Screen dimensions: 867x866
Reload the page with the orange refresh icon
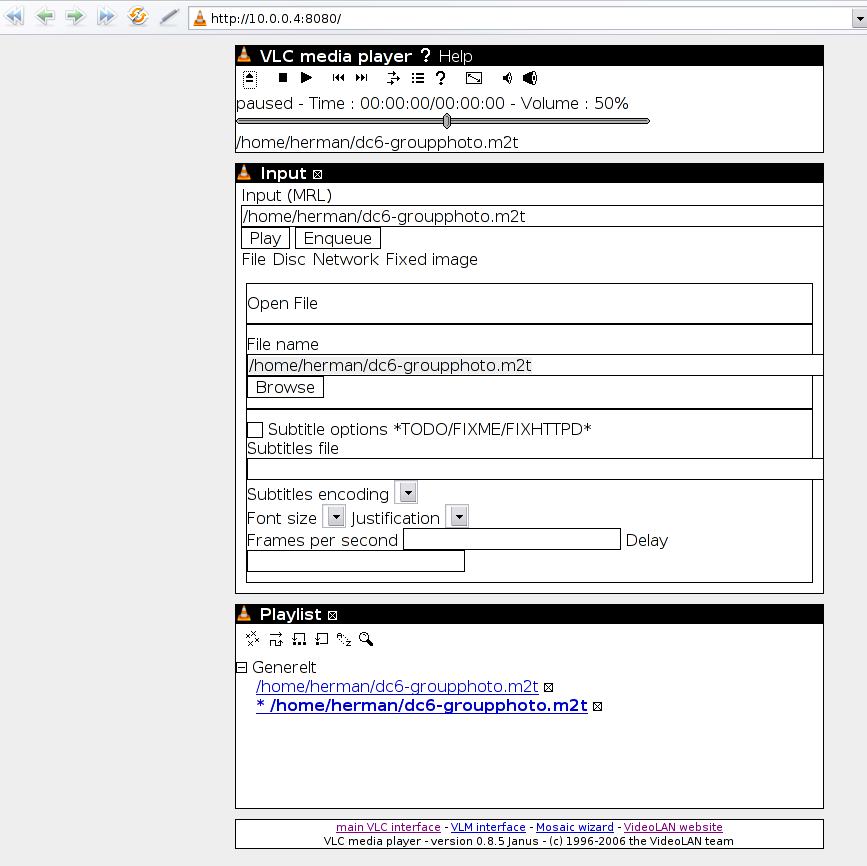coord(138,16)
